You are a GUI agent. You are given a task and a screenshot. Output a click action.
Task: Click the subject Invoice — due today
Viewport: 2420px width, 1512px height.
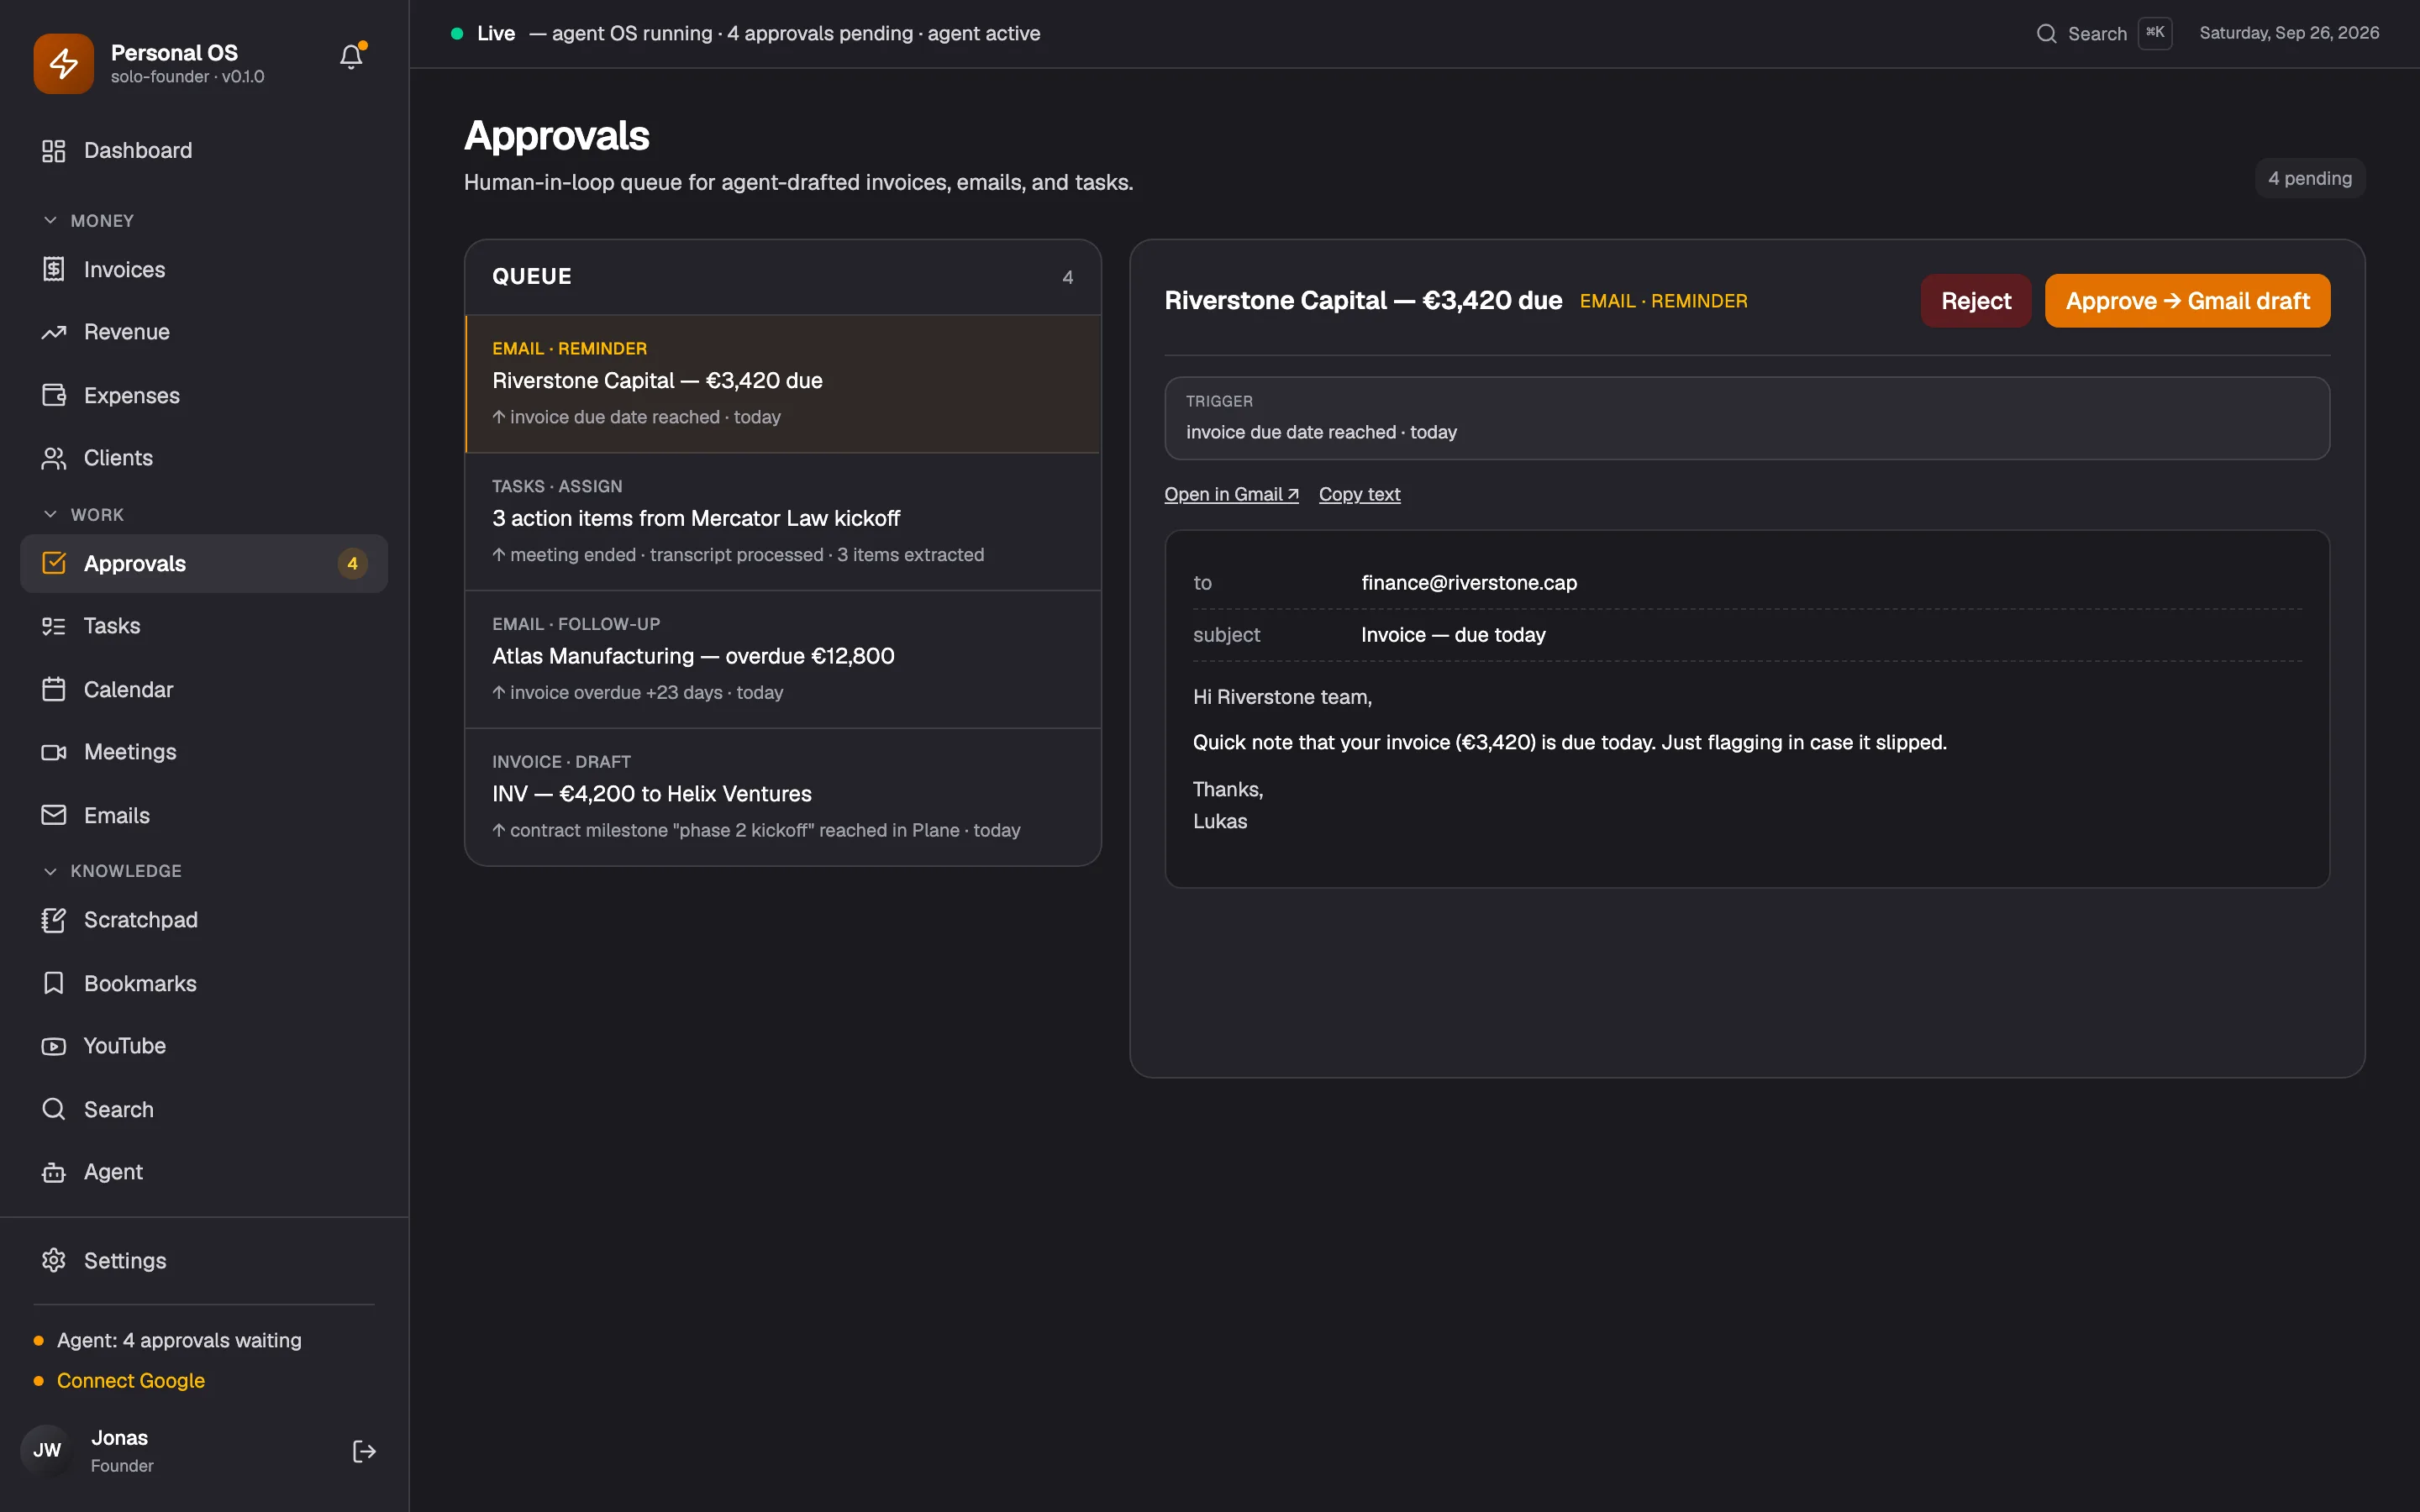(1453, 634)
